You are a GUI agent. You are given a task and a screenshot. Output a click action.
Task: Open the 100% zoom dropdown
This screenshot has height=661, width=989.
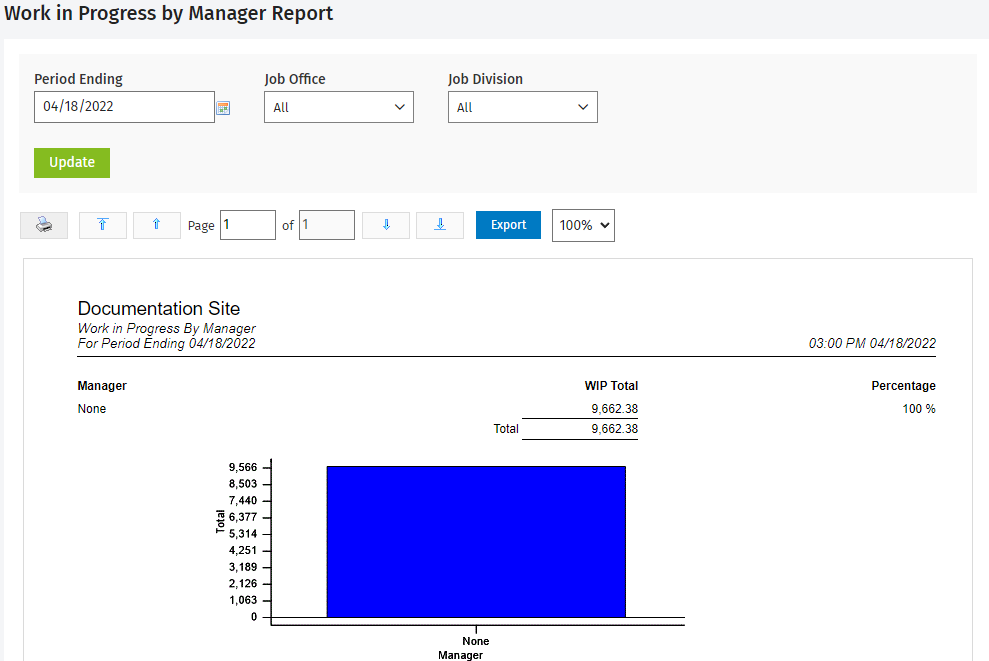point(583,225)
